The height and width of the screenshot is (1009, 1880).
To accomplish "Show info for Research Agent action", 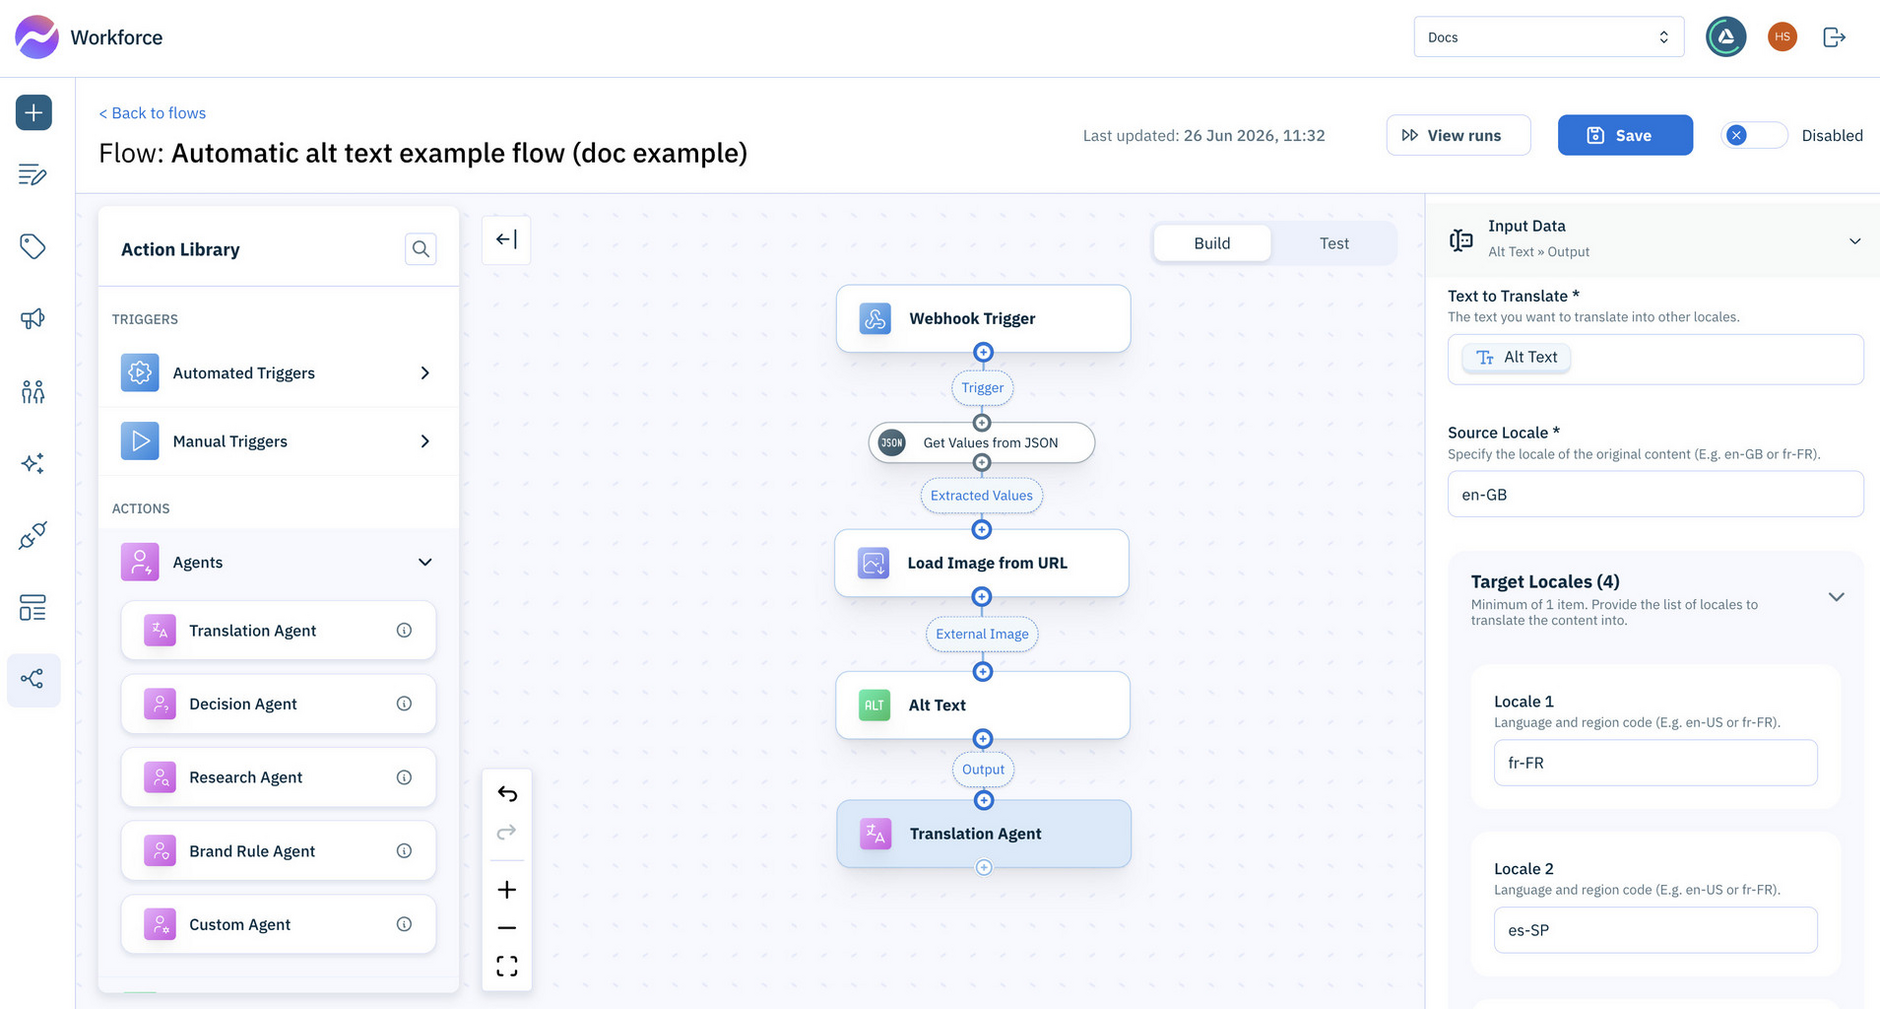I will pyautogui.click(x=404, y=777).
